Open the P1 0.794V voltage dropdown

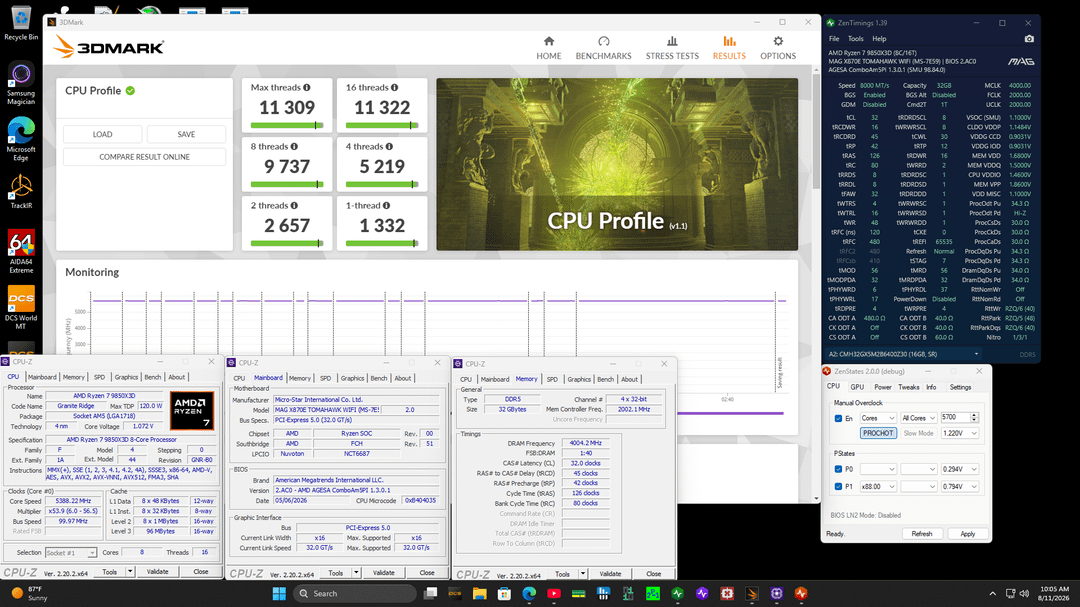[x=959, y=486]
